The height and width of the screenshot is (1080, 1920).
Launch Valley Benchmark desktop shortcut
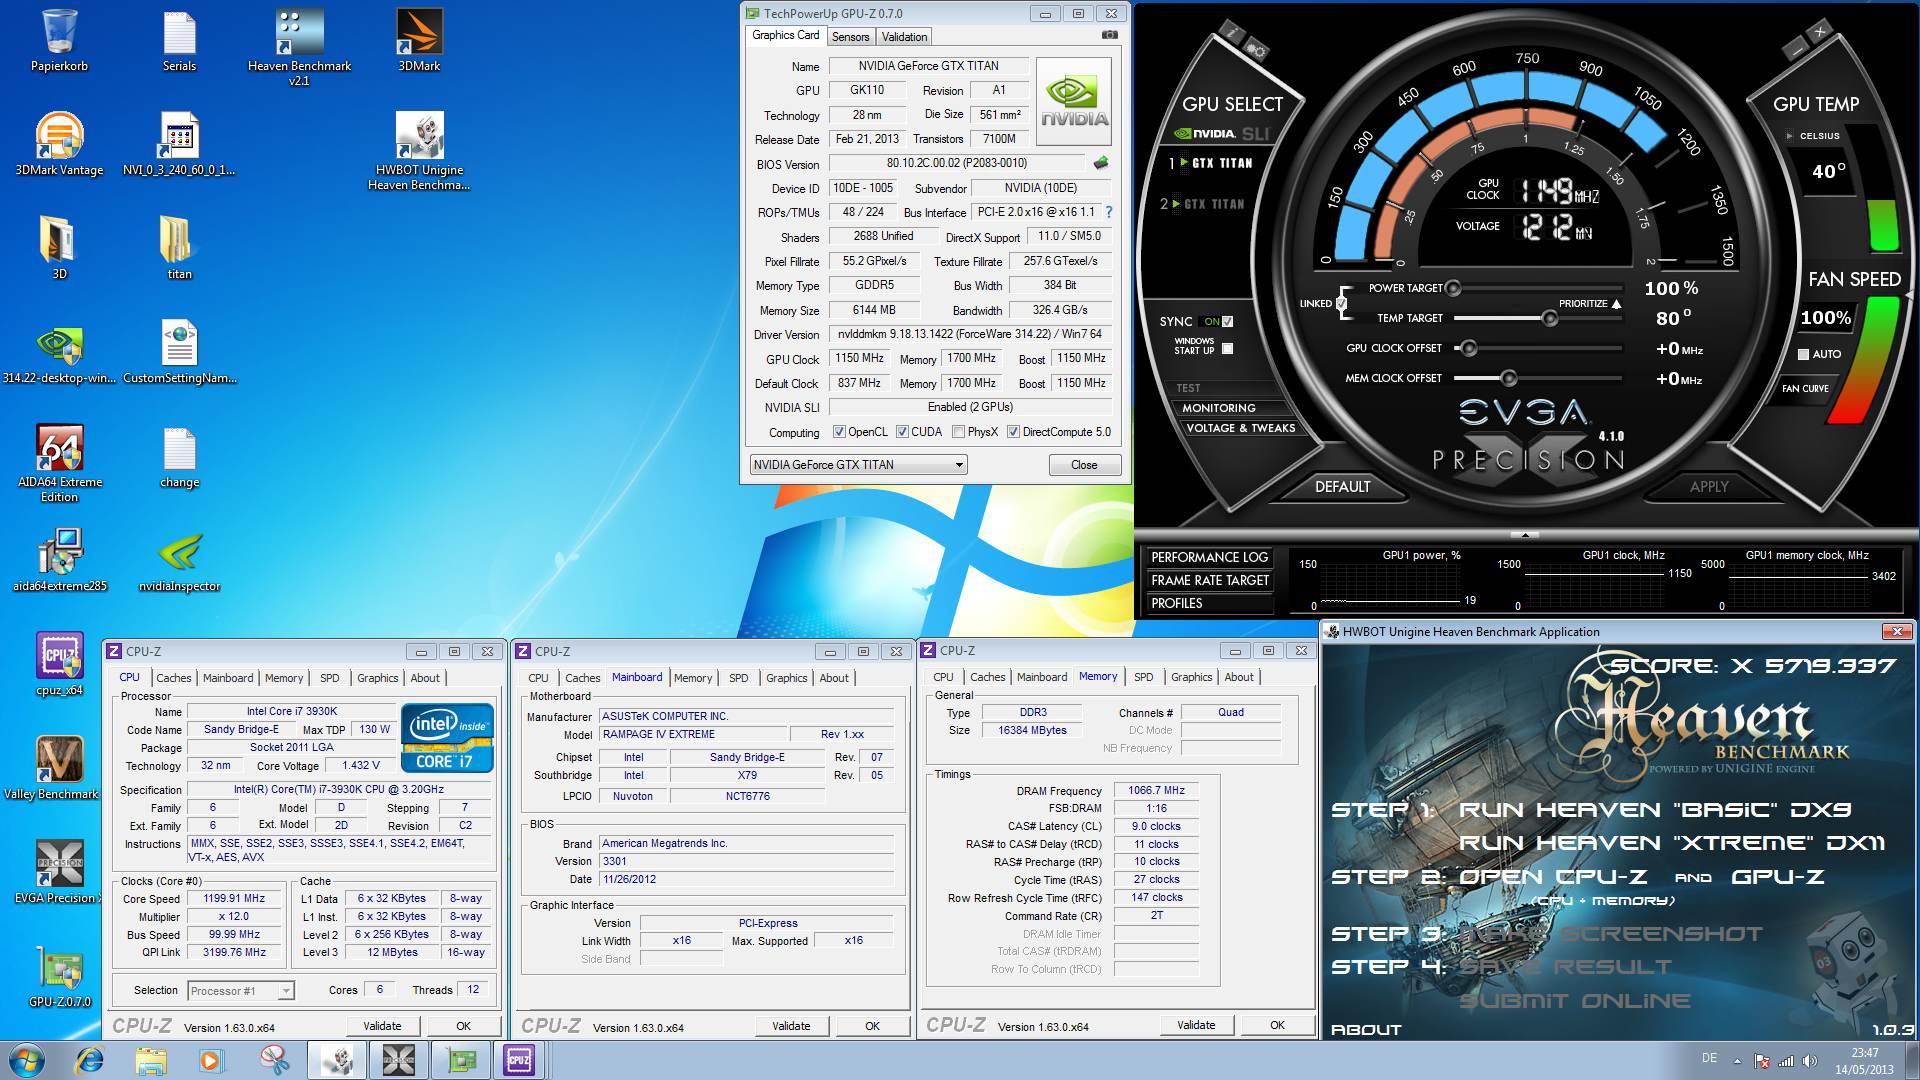tap(51, 768)
